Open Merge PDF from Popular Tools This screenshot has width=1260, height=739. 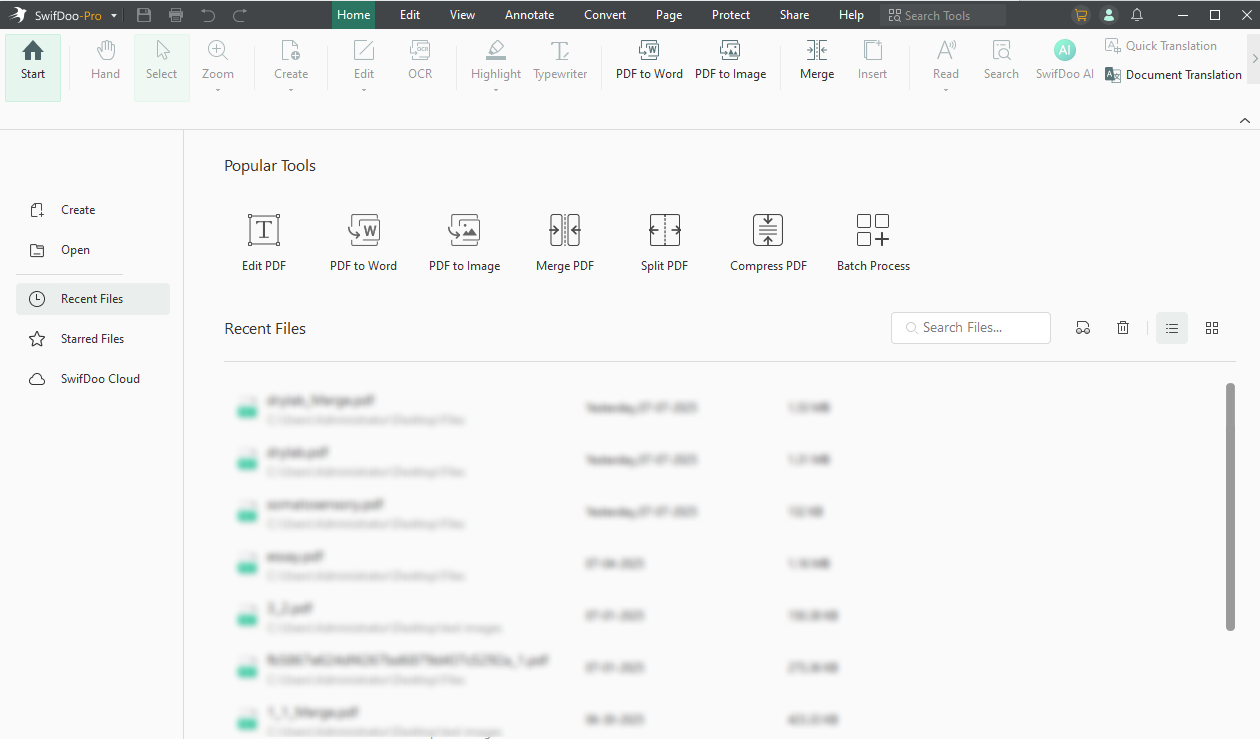[x=565, y=242]
